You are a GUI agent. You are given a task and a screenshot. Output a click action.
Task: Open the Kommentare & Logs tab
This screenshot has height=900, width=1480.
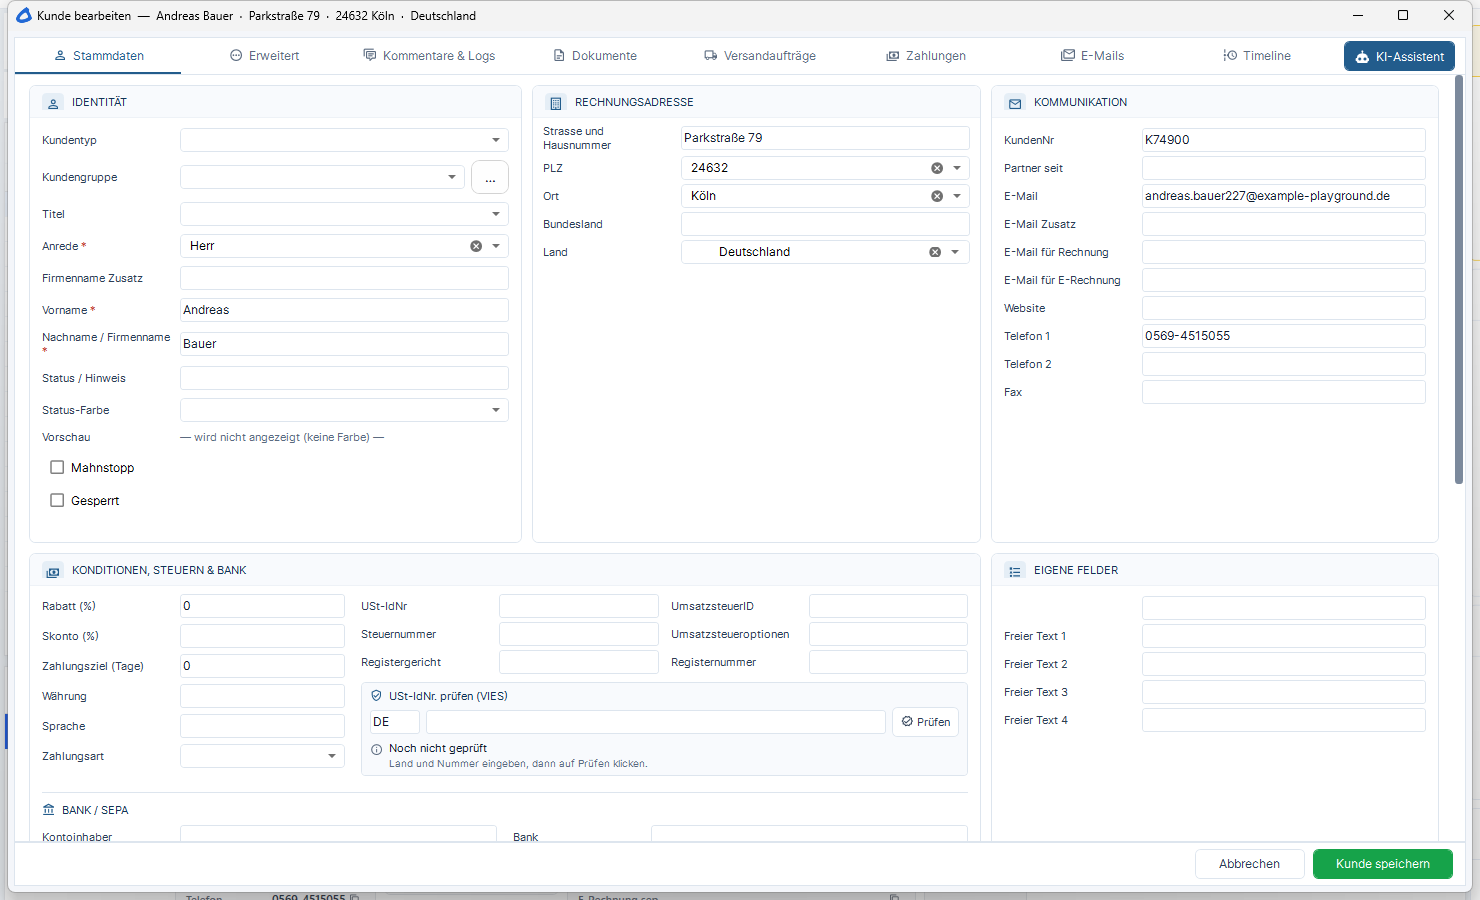tap(429, 56)
